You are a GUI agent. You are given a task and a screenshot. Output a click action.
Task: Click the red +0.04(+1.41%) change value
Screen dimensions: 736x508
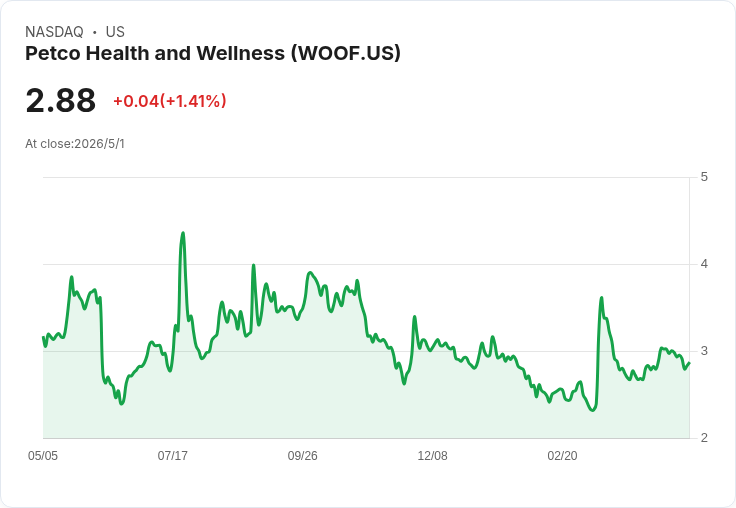(x=169, y=101)
